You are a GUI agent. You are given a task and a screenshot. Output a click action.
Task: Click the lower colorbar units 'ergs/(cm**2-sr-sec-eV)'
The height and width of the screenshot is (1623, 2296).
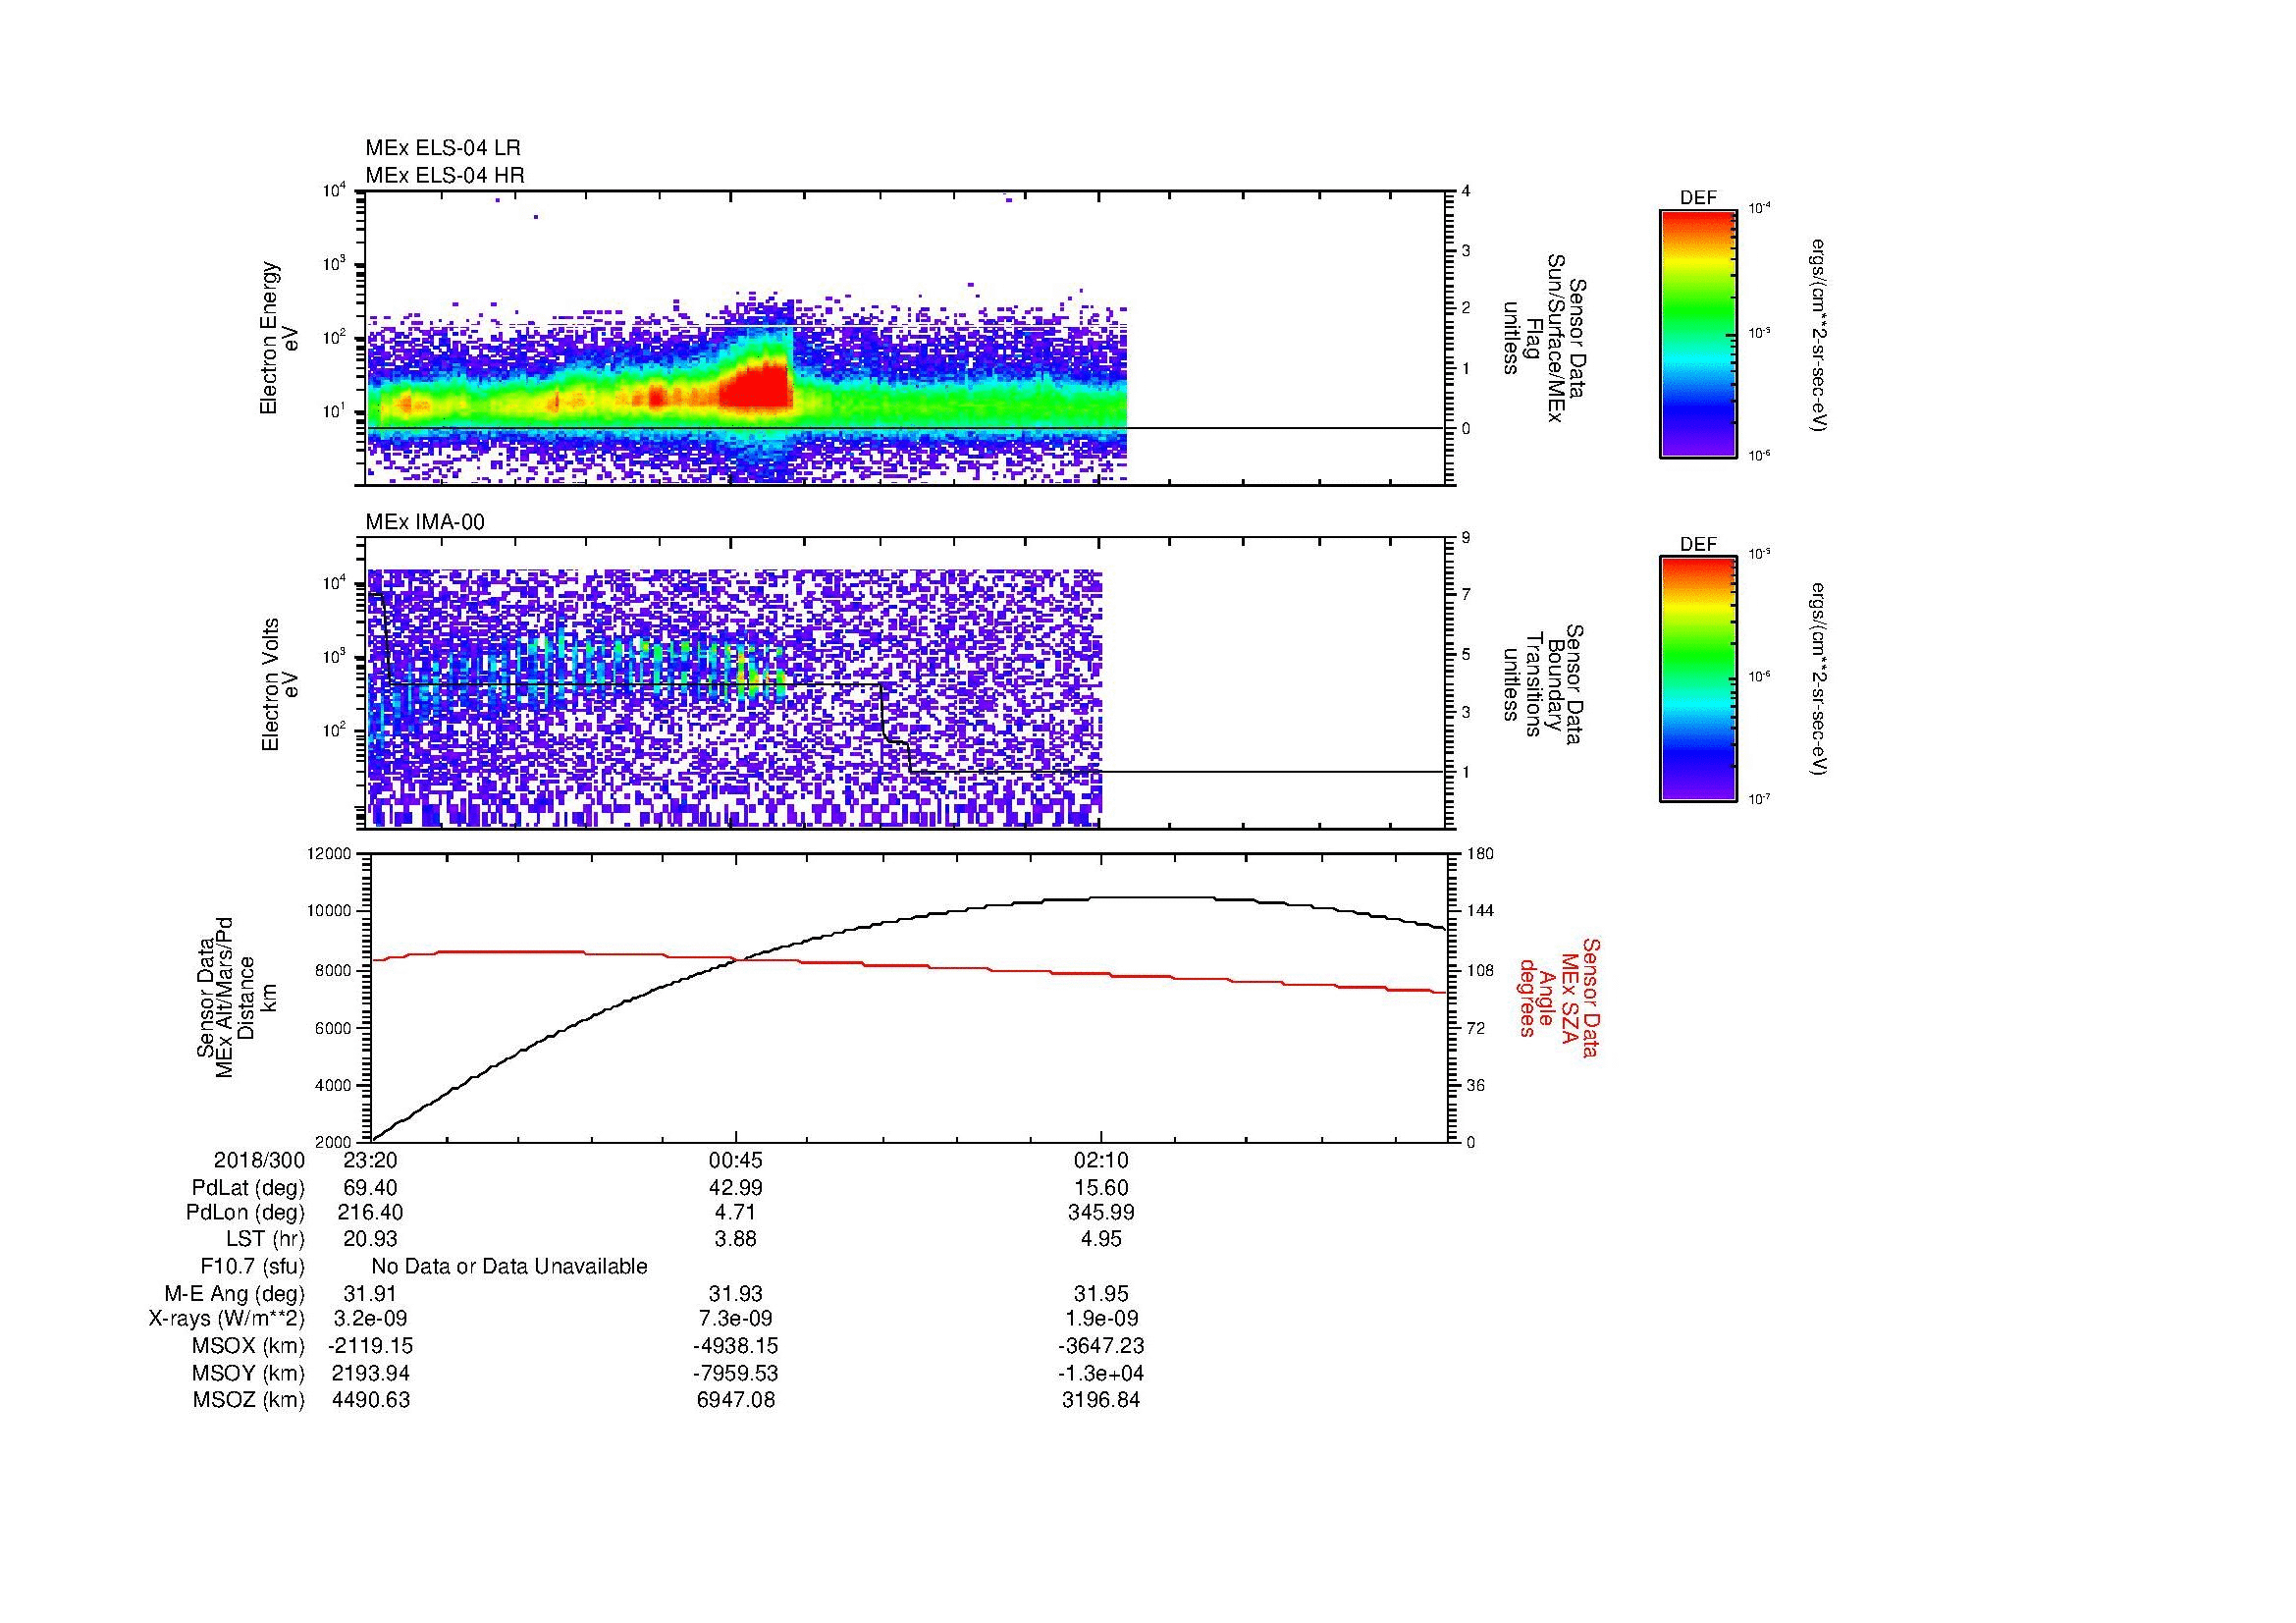point(1818,680)
